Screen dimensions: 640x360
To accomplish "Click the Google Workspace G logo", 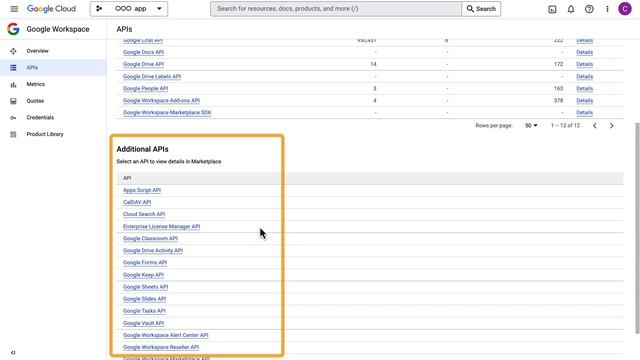I will [x=13, y=29].
